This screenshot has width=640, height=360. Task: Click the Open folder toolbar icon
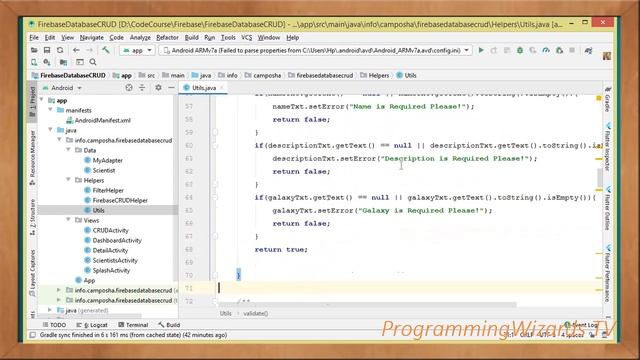click(x=34, y=50)
